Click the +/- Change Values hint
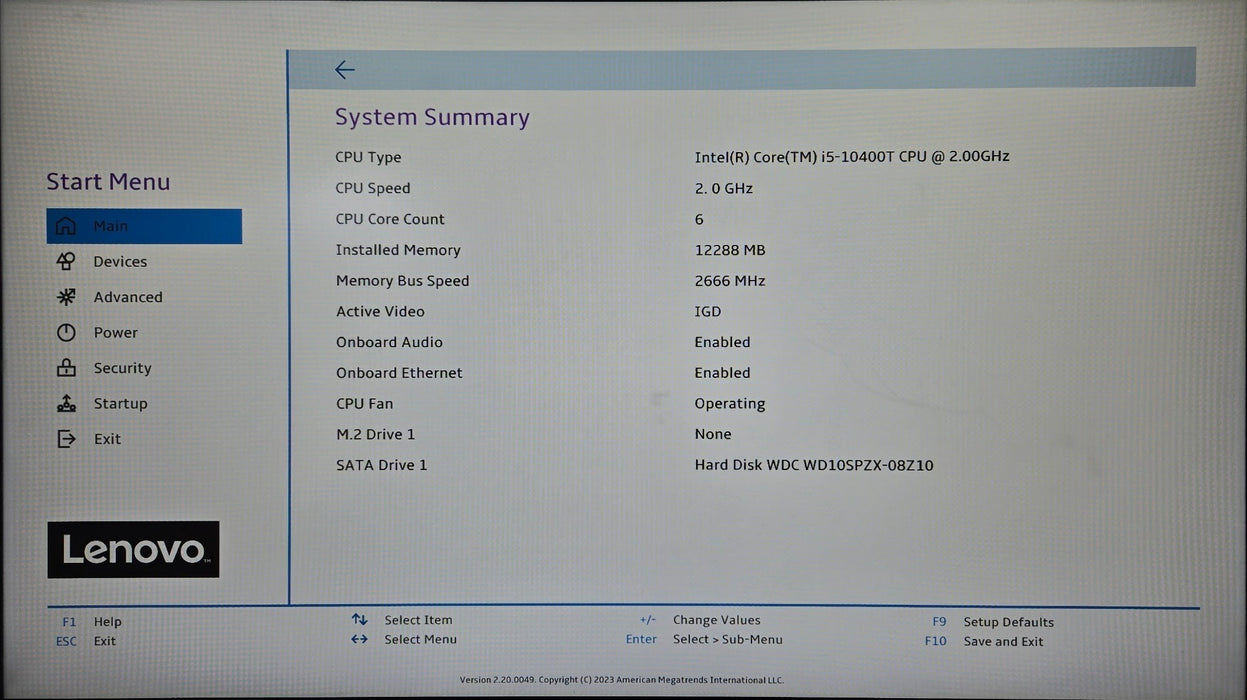Viewport: 1247px width, 700px height. tap(700, 620)
